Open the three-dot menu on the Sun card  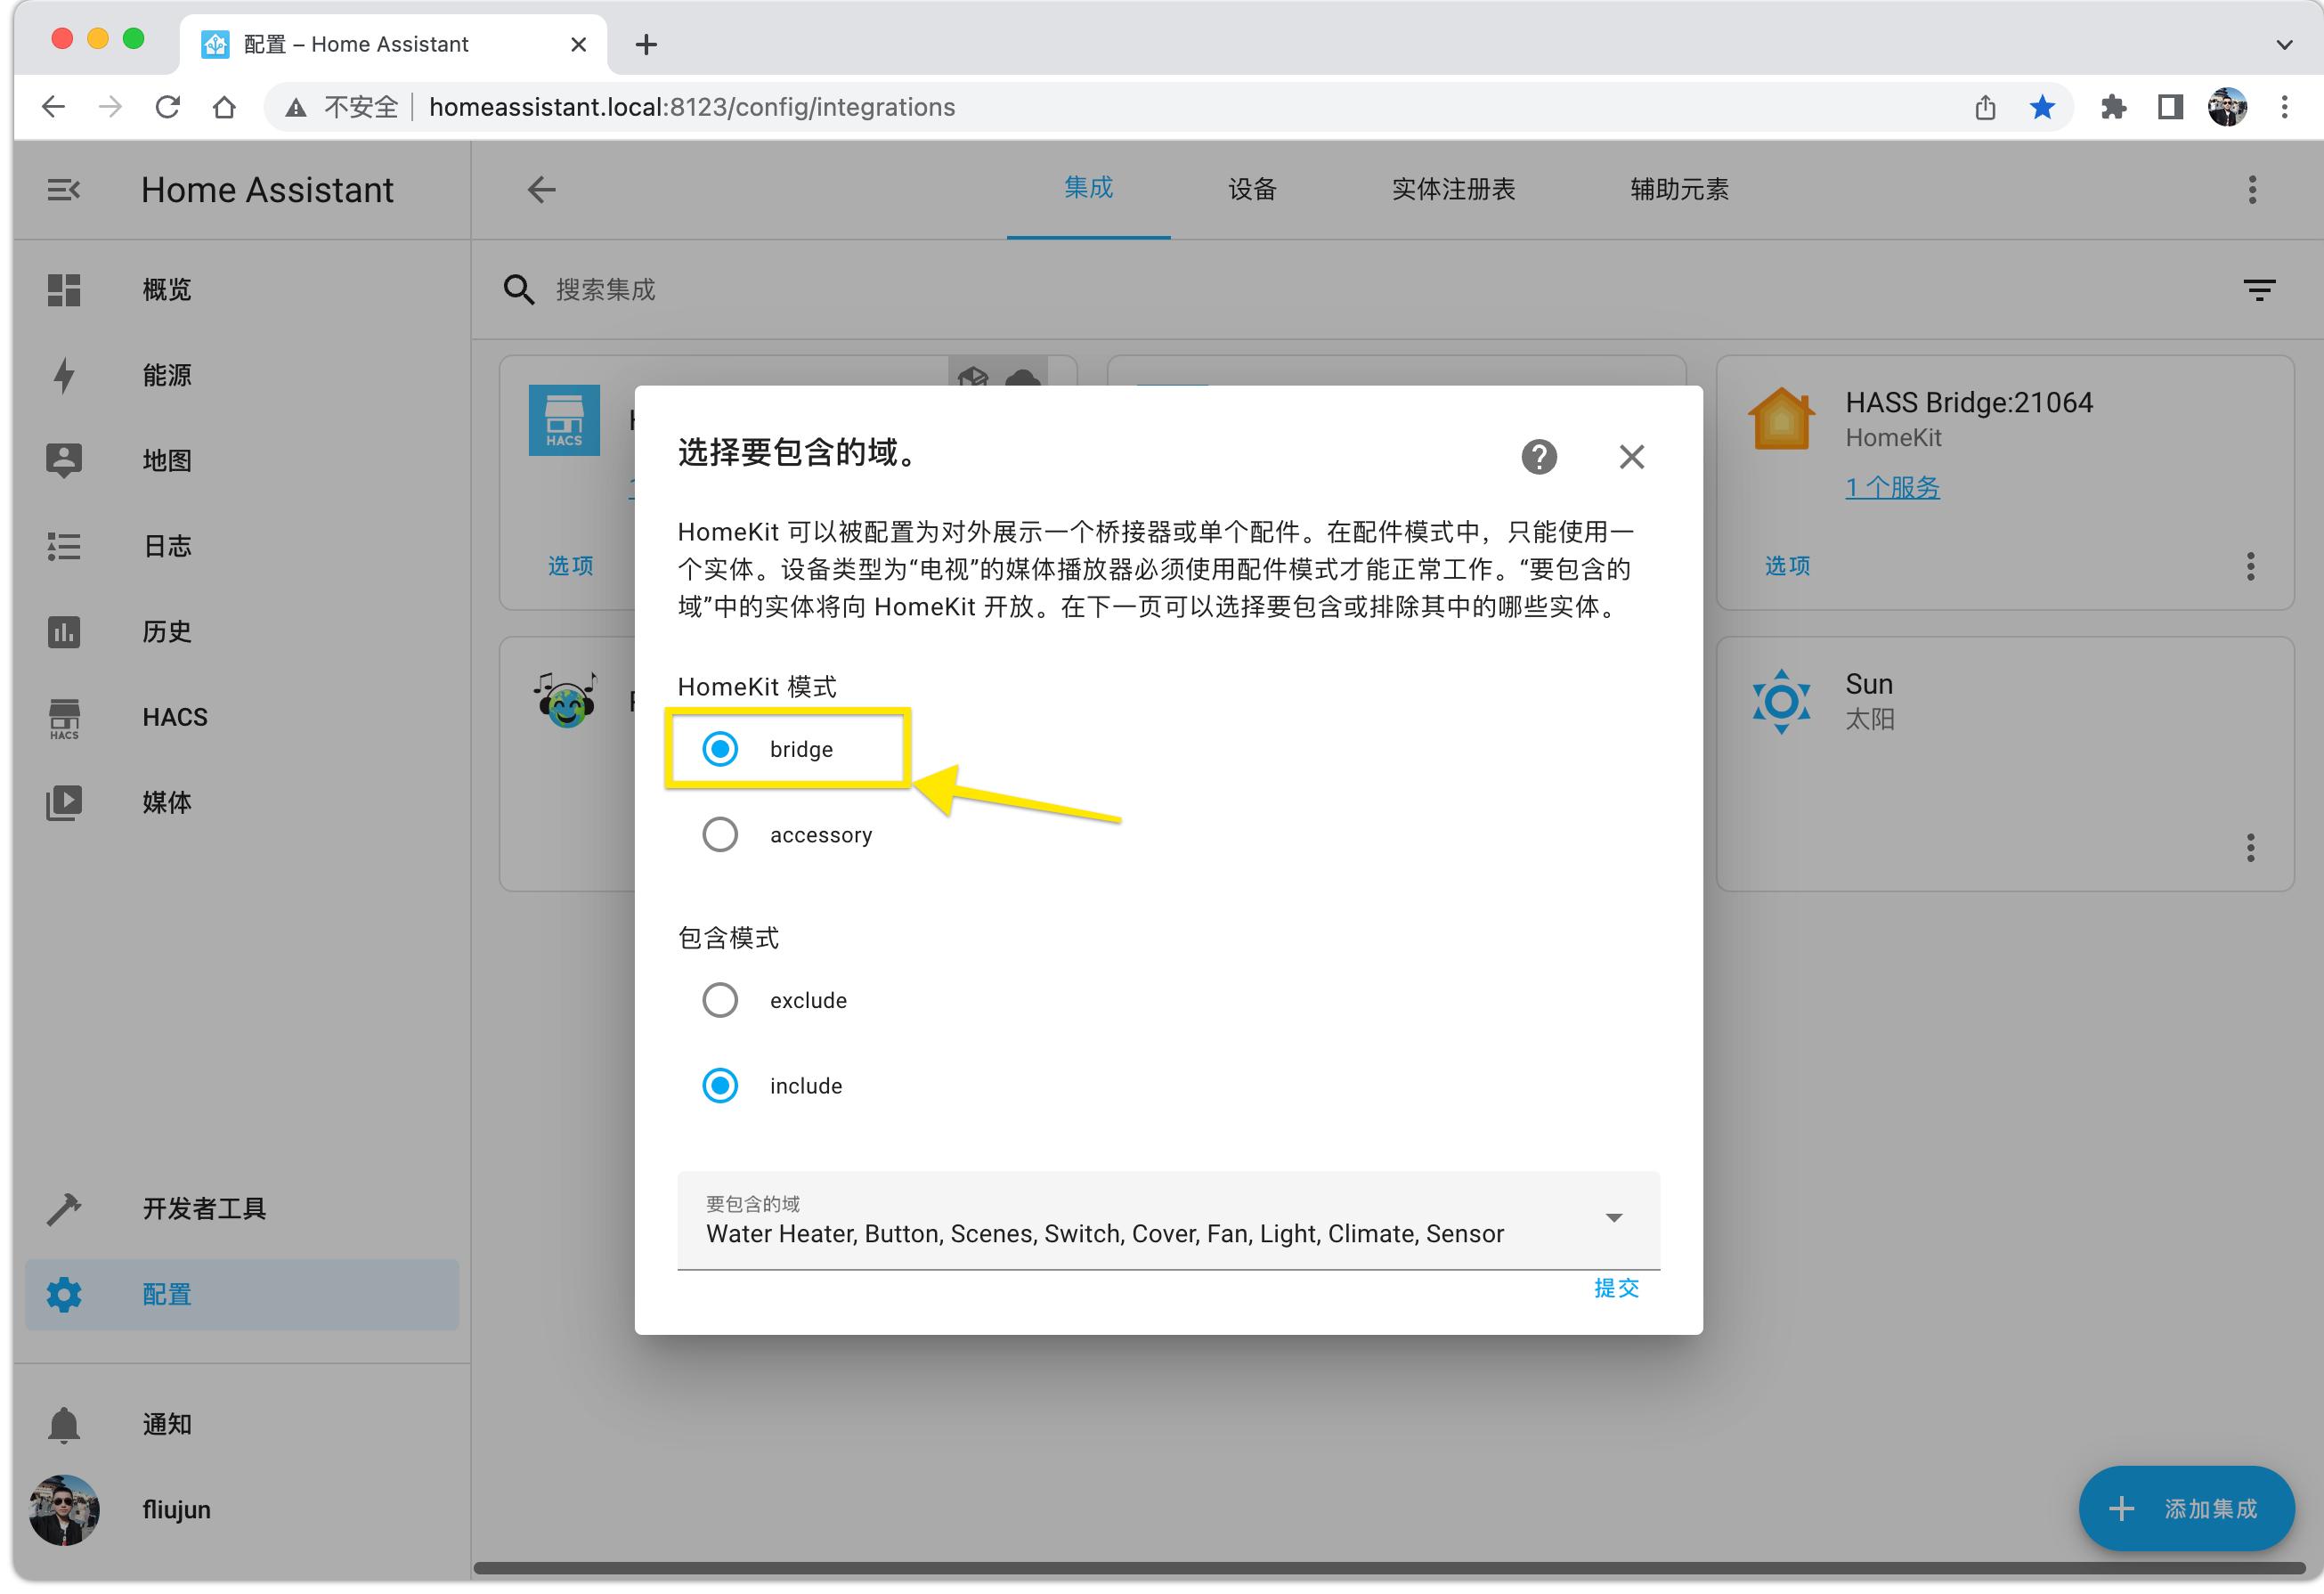(x=2251, y=848)
